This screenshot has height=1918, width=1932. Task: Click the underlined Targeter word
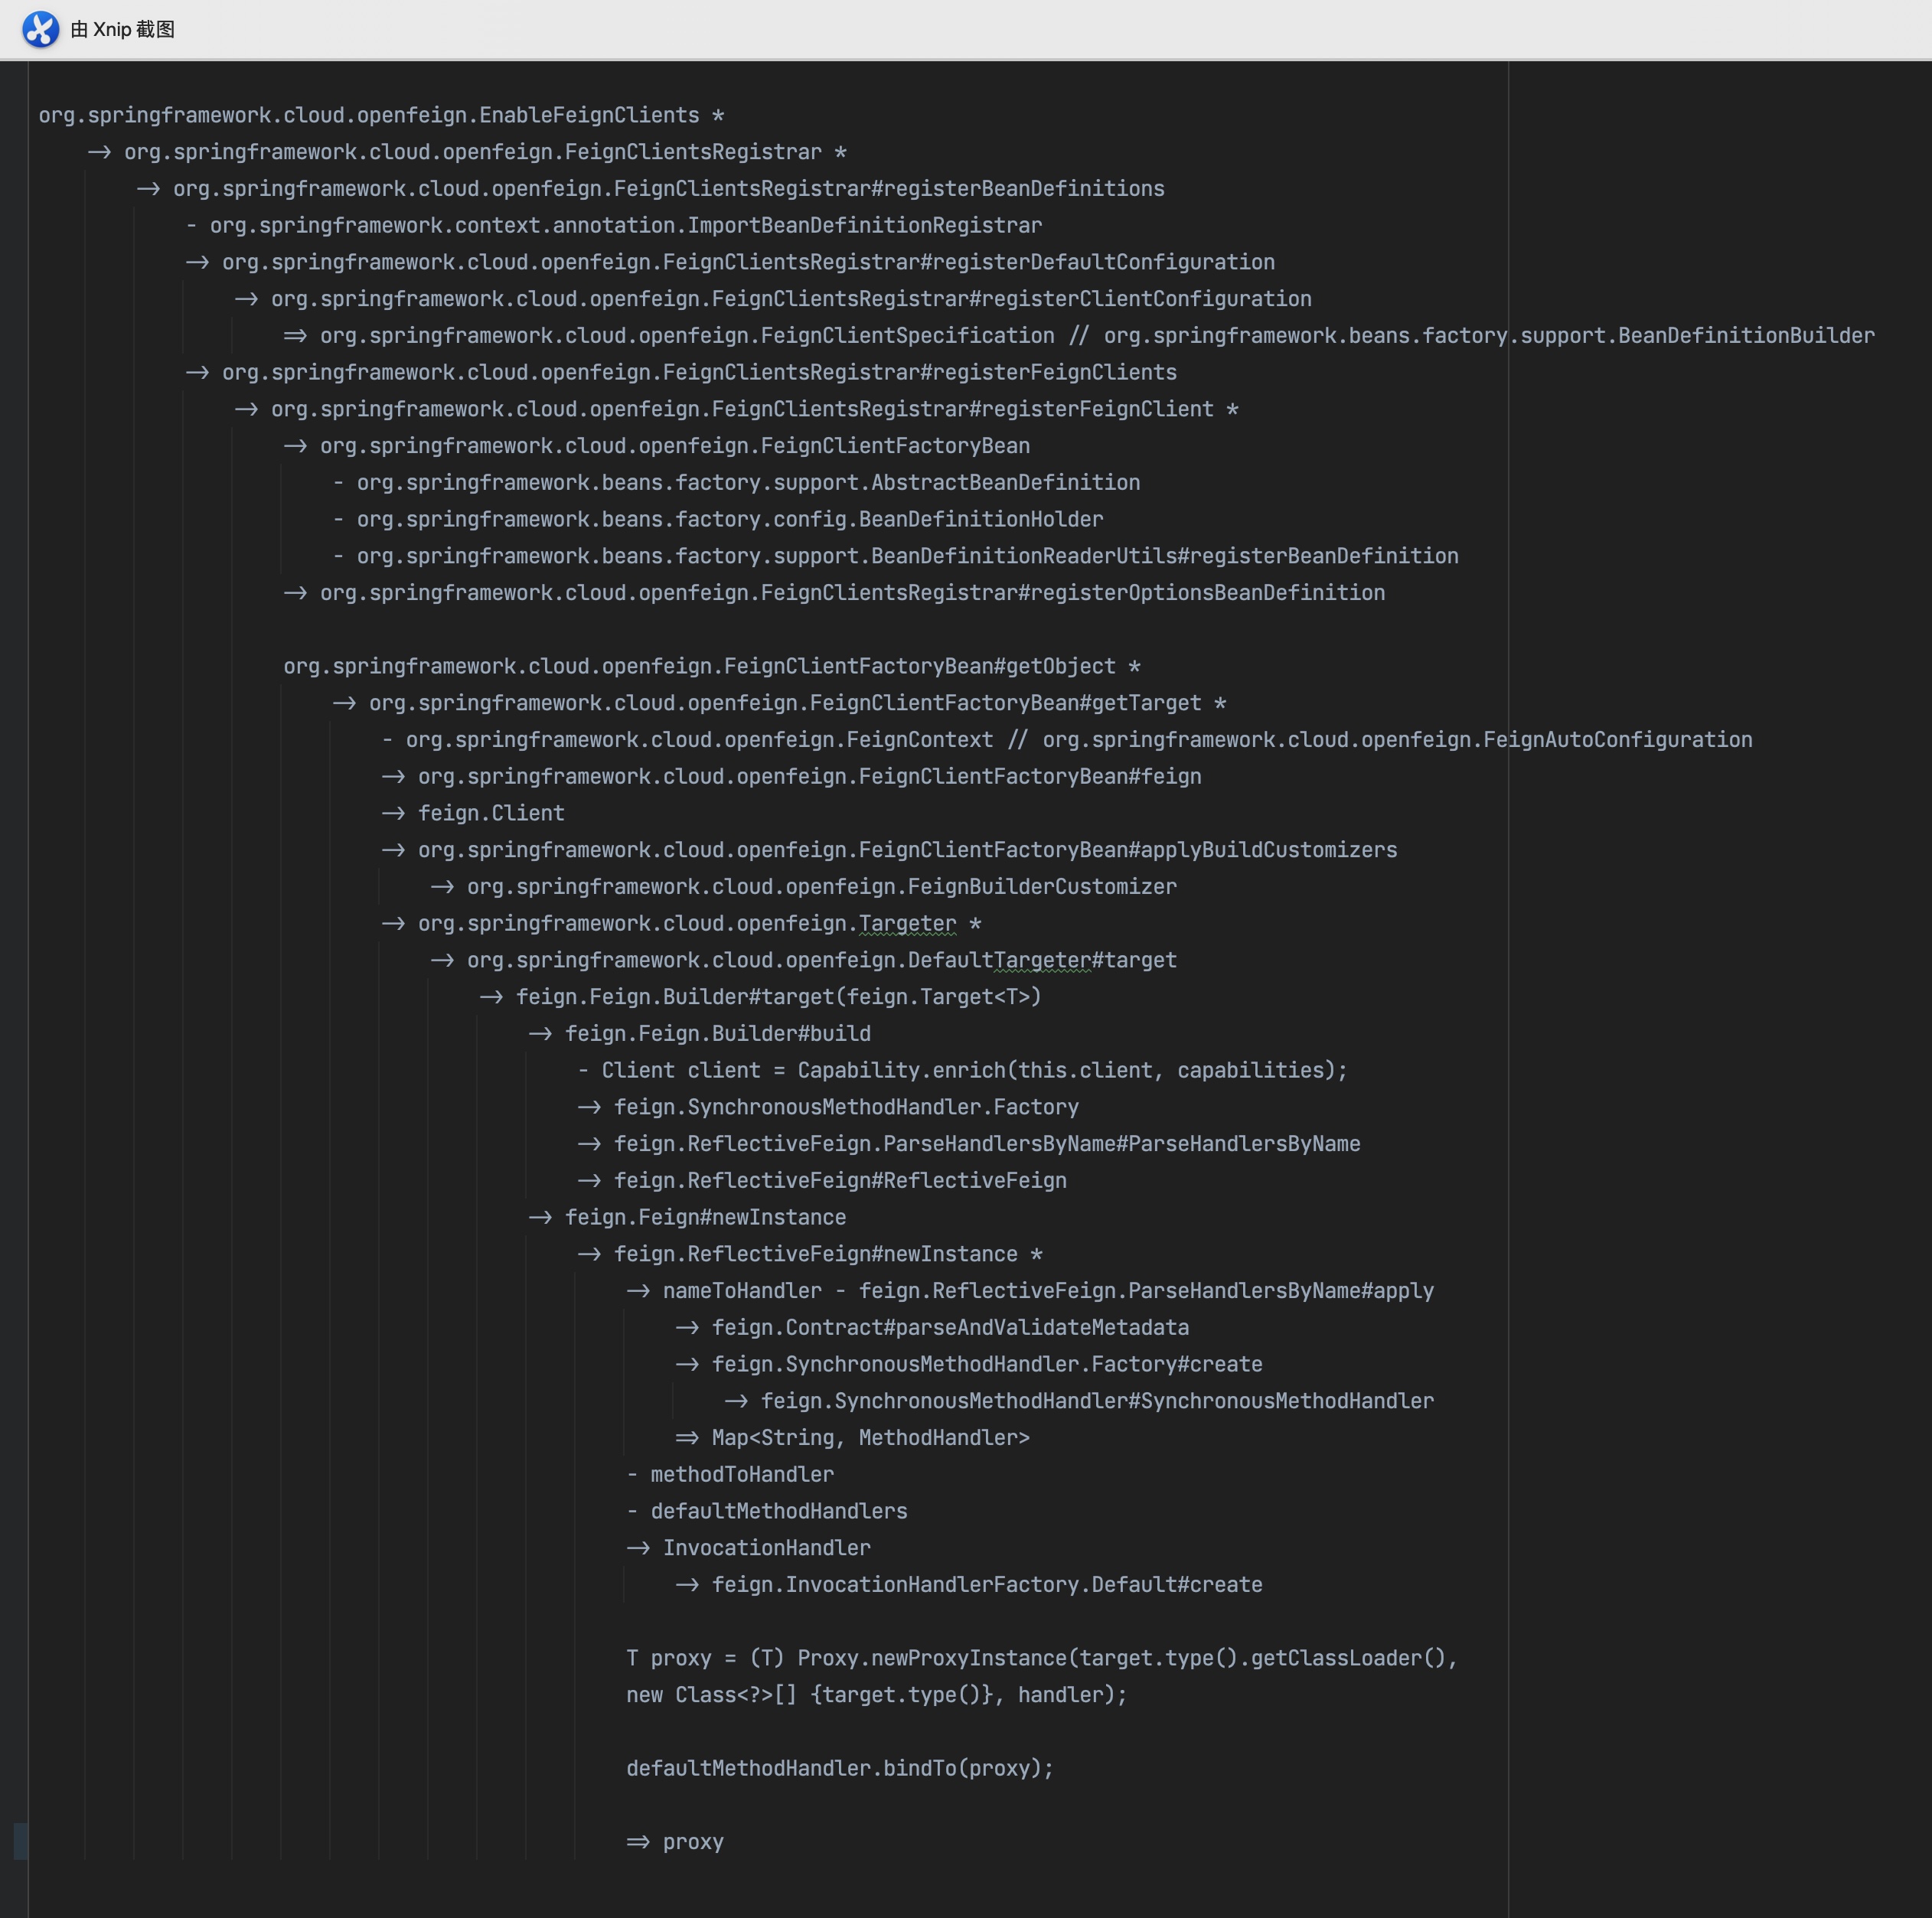point(907,923)
